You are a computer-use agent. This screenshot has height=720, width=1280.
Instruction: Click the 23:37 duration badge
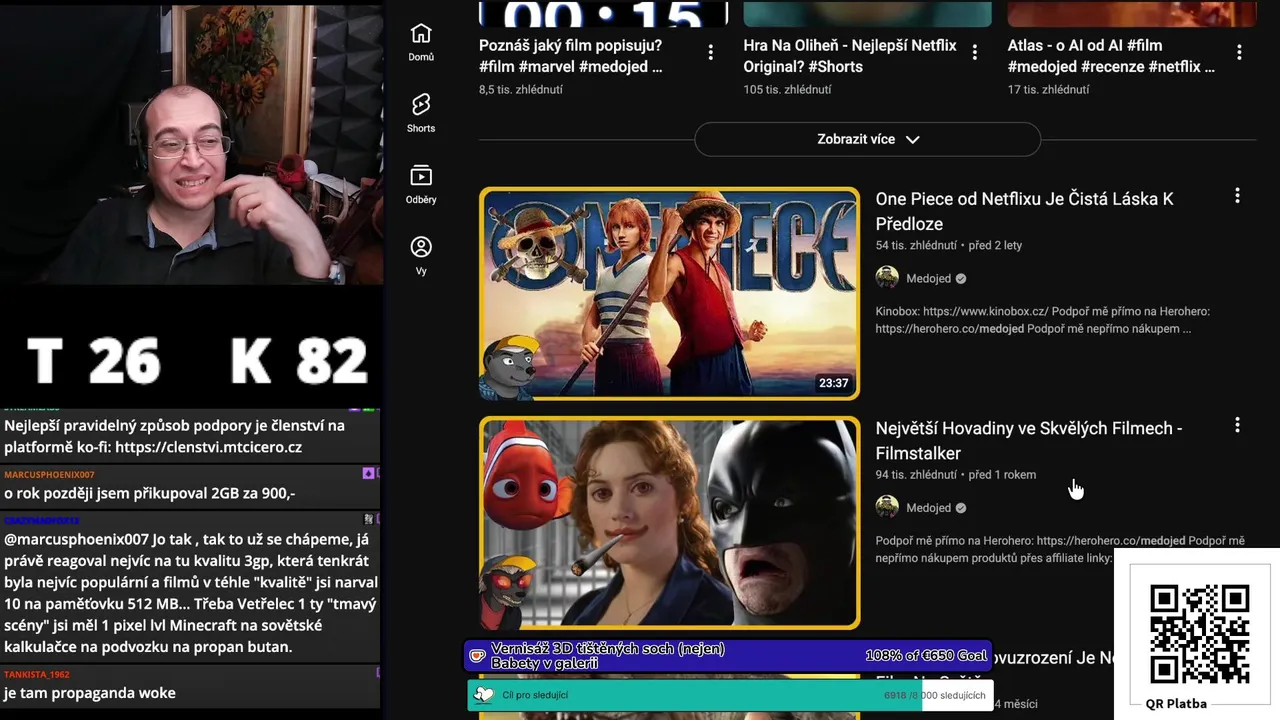click(833, 383)
